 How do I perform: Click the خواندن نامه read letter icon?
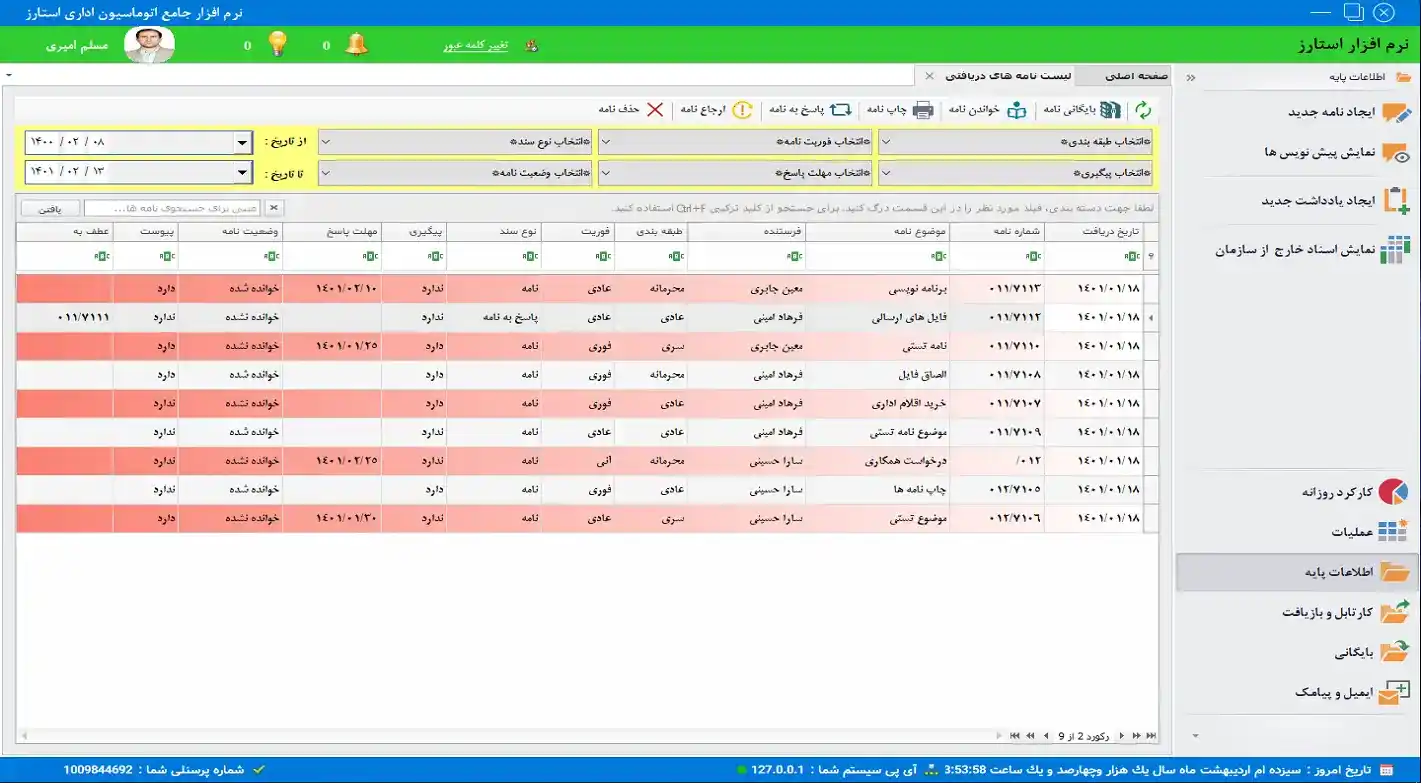[x=1016, y=110]
